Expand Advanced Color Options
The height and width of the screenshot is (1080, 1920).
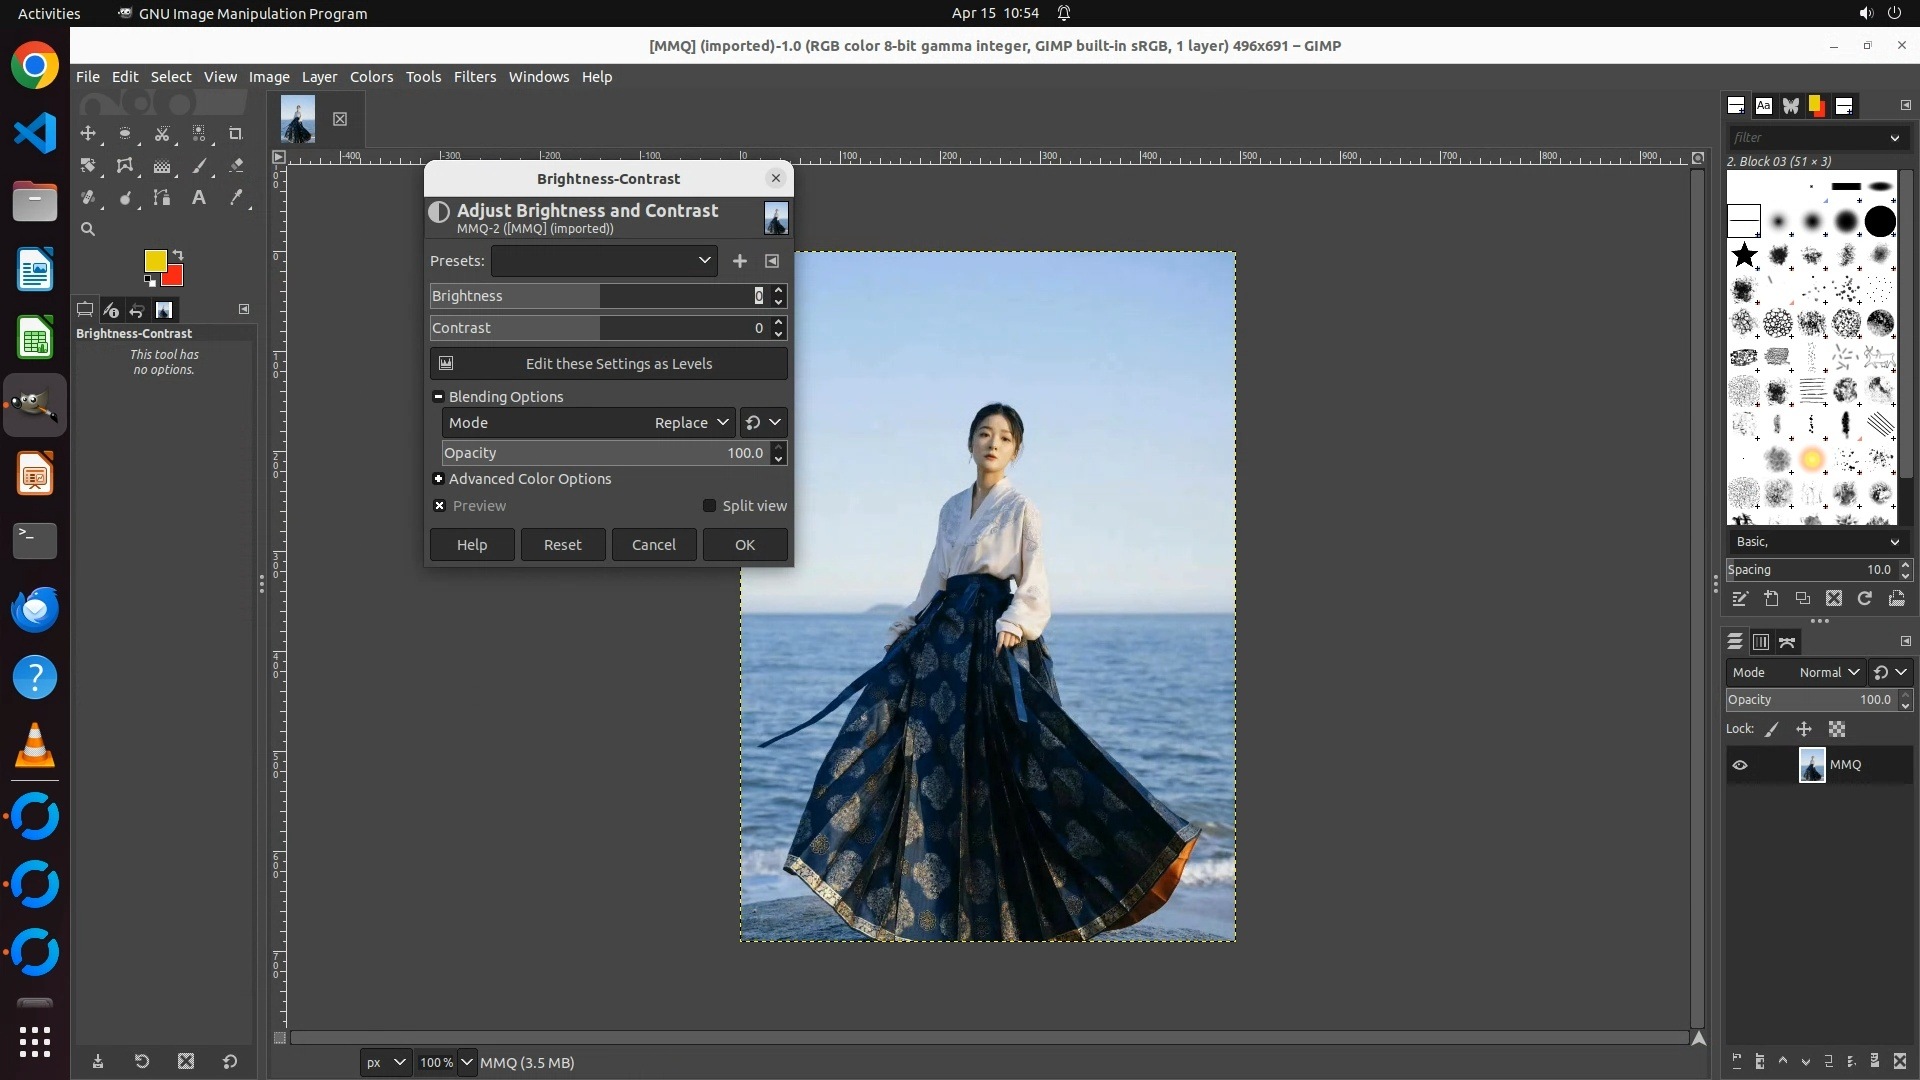tap(438, 479)
